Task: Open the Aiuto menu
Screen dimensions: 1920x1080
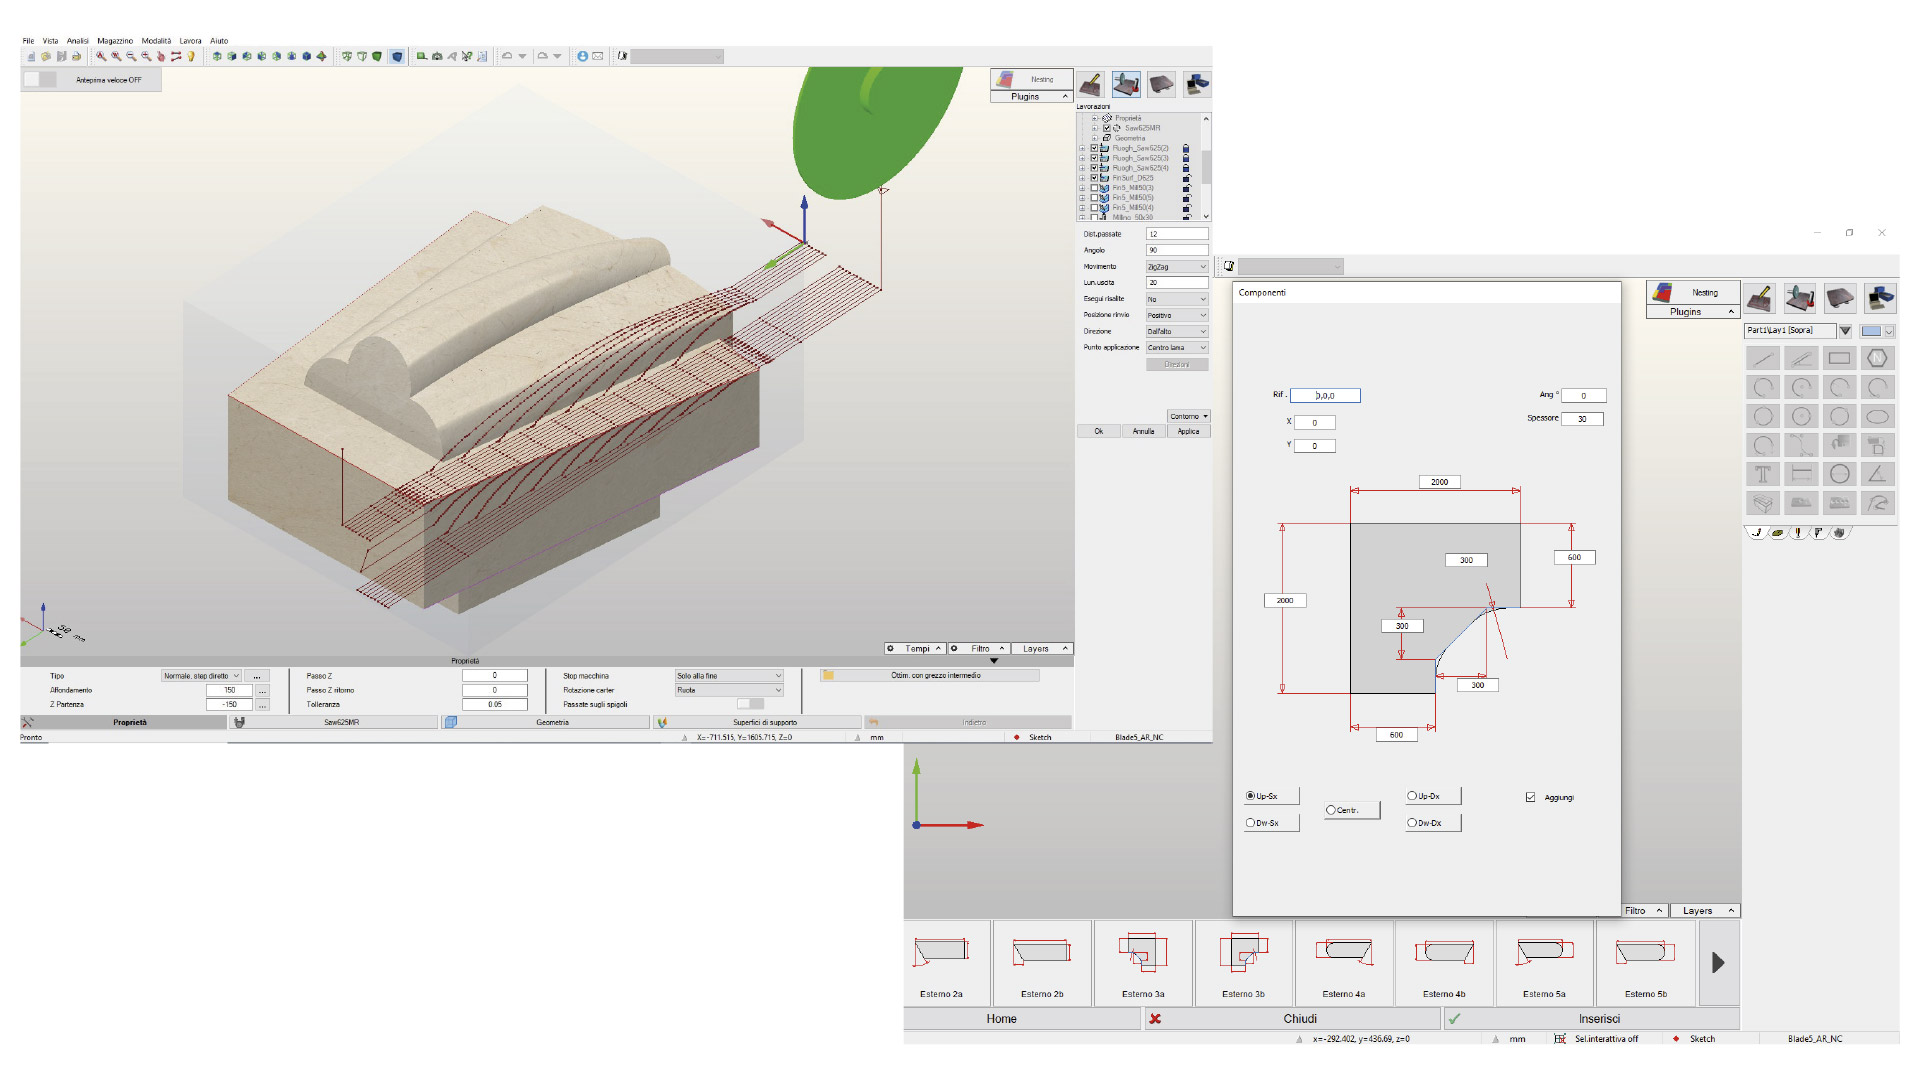Action: click(219, 41)
